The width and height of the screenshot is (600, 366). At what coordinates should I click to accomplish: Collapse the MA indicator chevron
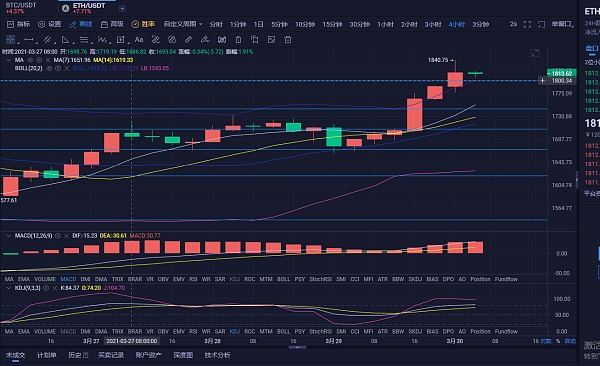(x=8, y=60)
